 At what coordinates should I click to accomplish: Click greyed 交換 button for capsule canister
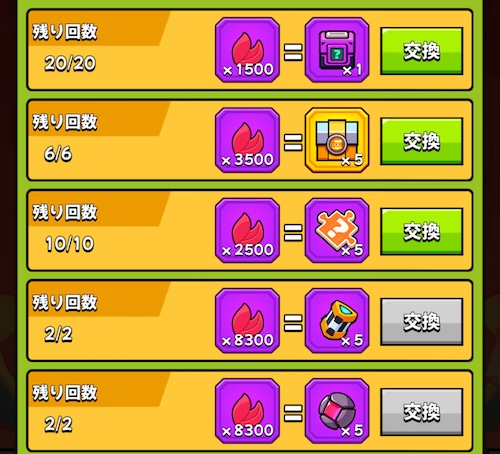click(x=422, y=322)
